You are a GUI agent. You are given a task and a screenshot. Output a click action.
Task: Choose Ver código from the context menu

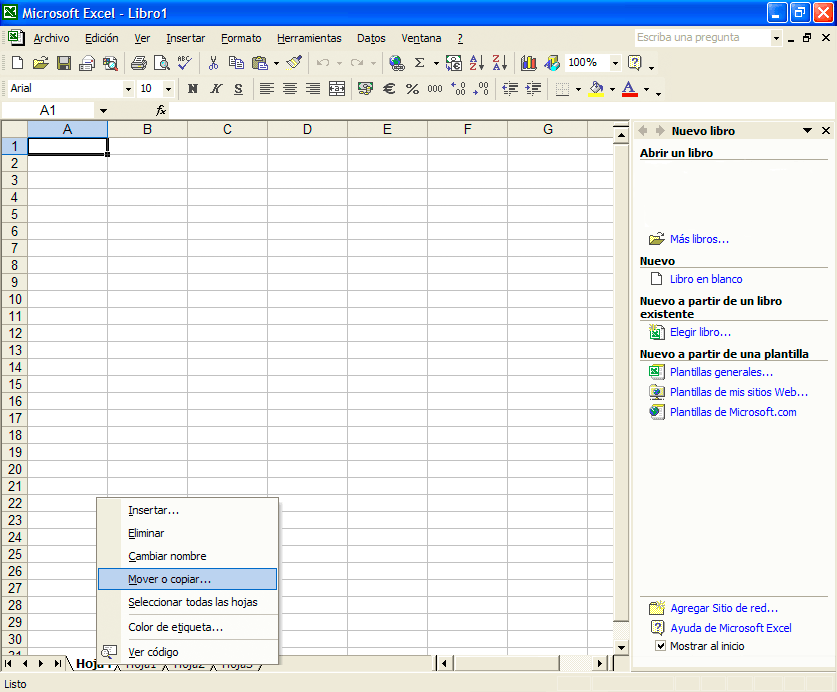tap(187, 652)
